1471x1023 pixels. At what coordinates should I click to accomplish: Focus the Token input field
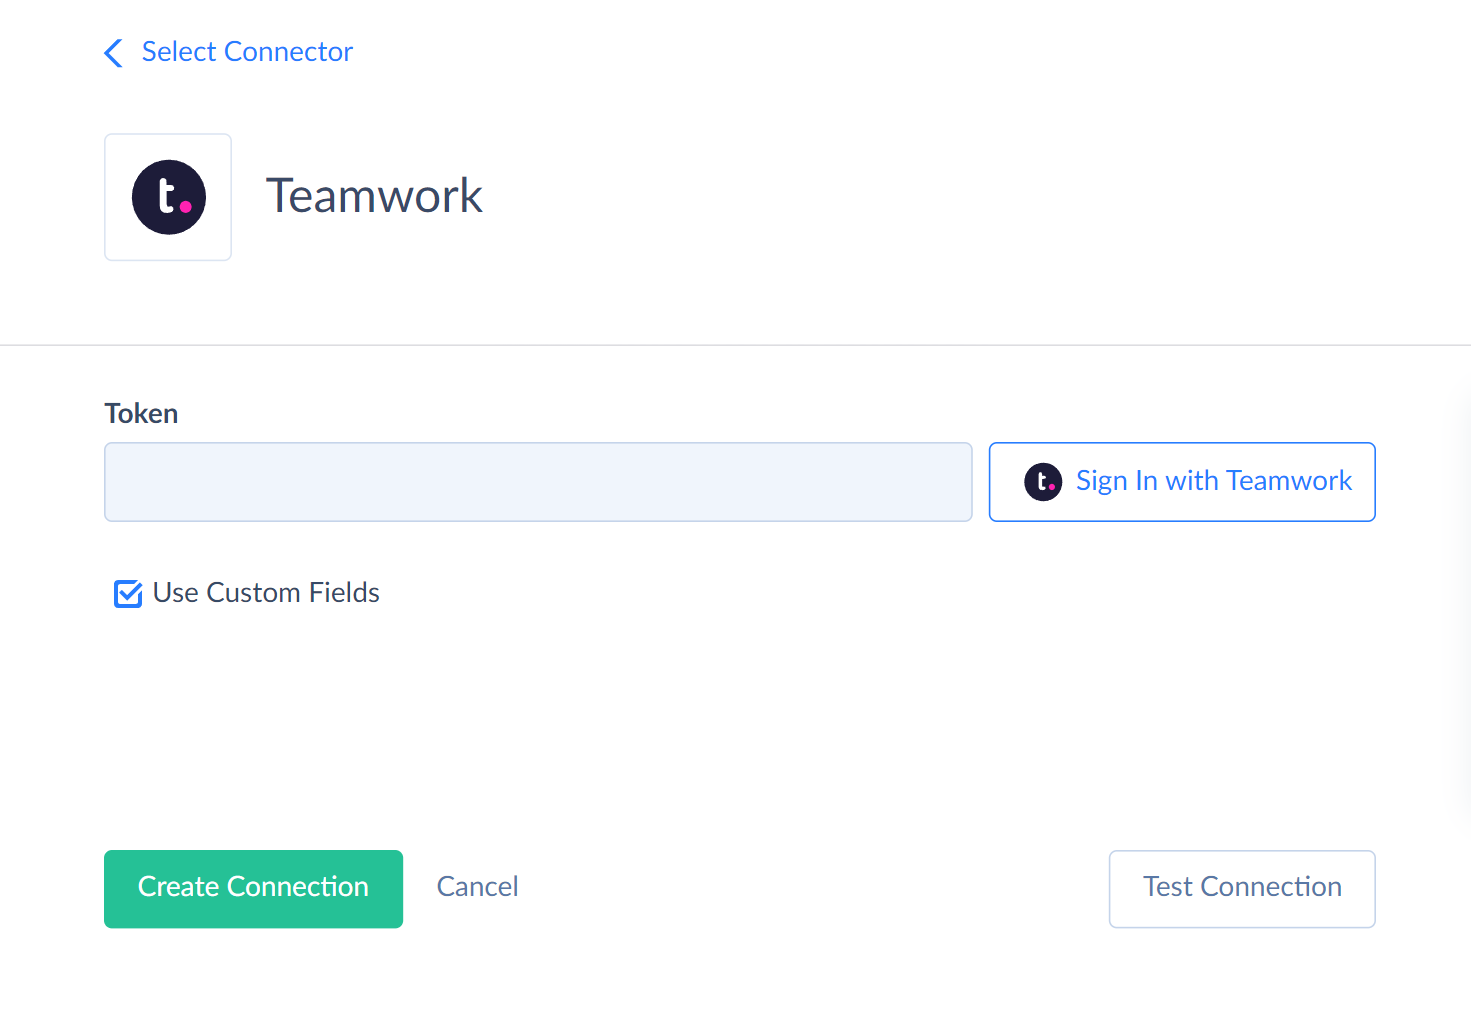point(538,482)
